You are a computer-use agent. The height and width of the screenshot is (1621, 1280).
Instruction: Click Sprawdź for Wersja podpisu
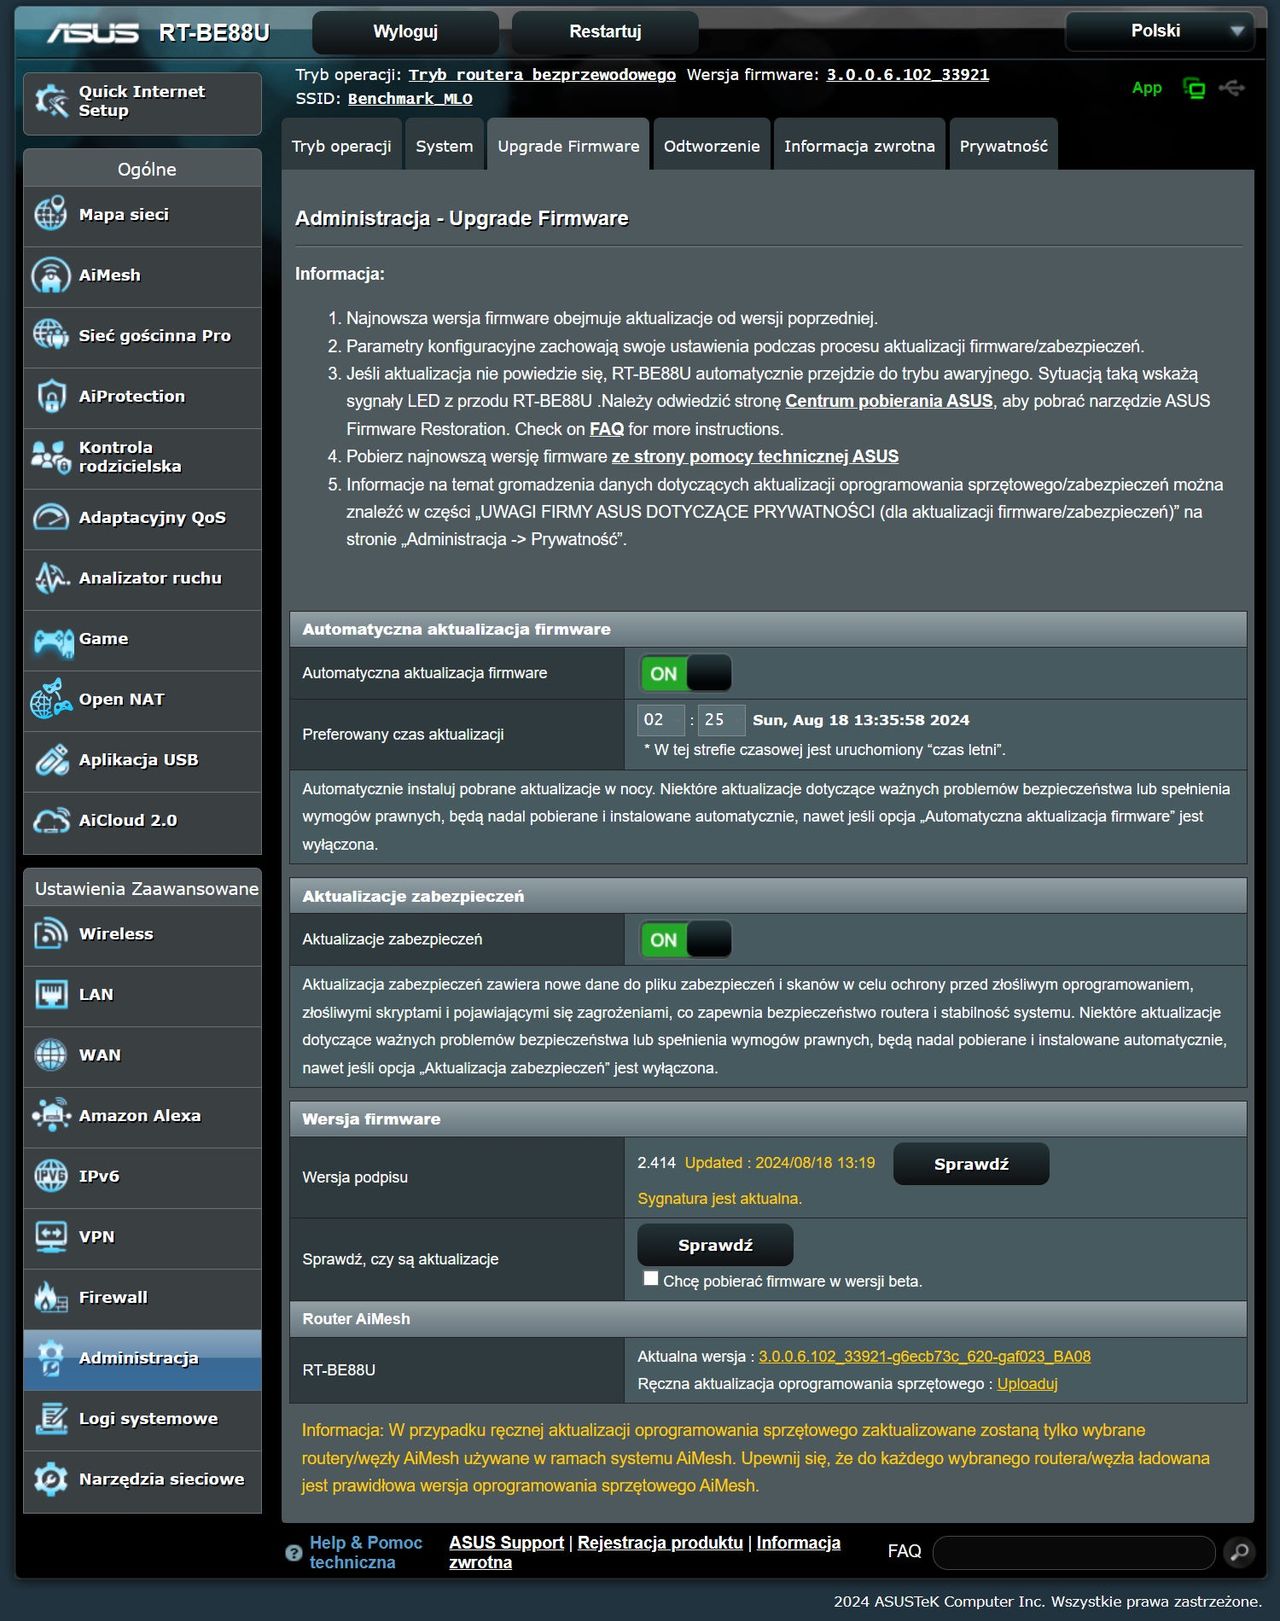(971, 1164)
